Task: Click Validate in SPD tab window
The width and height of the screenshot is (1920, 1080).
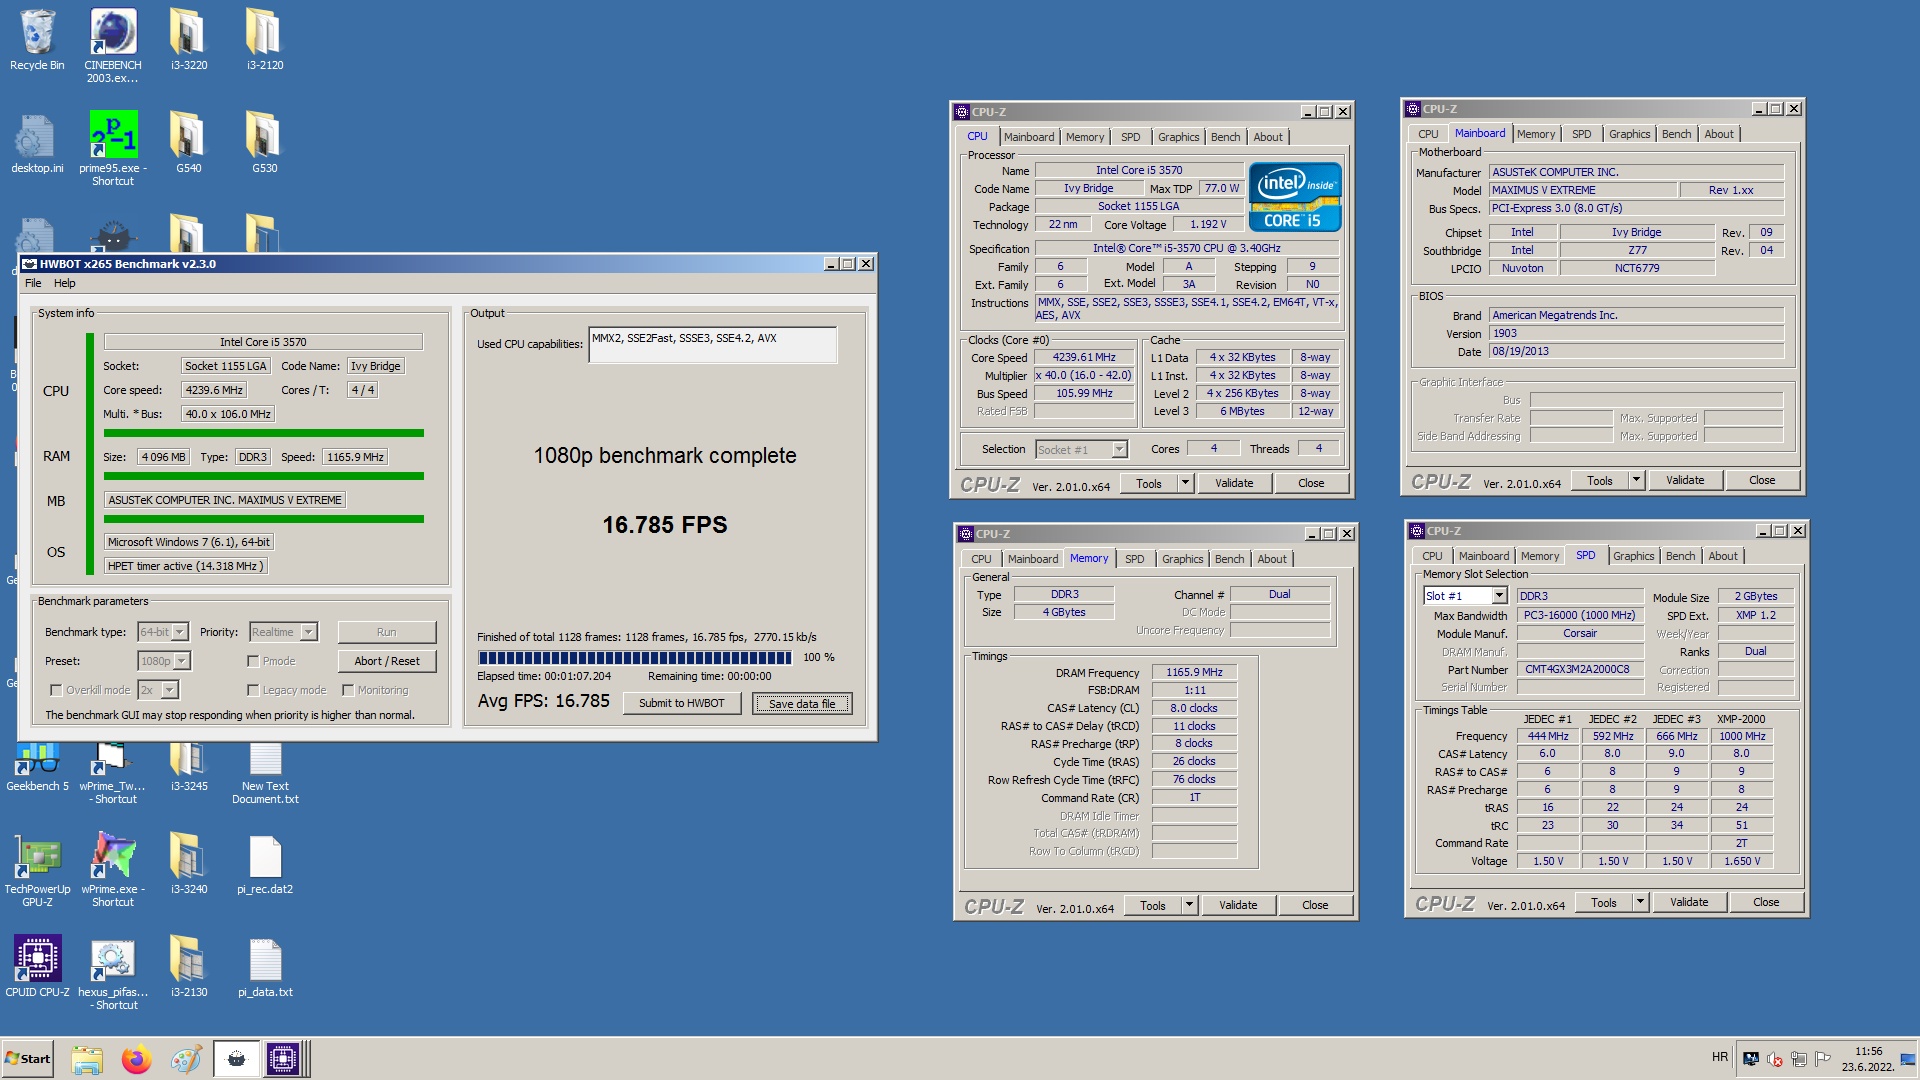Action: pyautogui.click(x=1688, y=902)
